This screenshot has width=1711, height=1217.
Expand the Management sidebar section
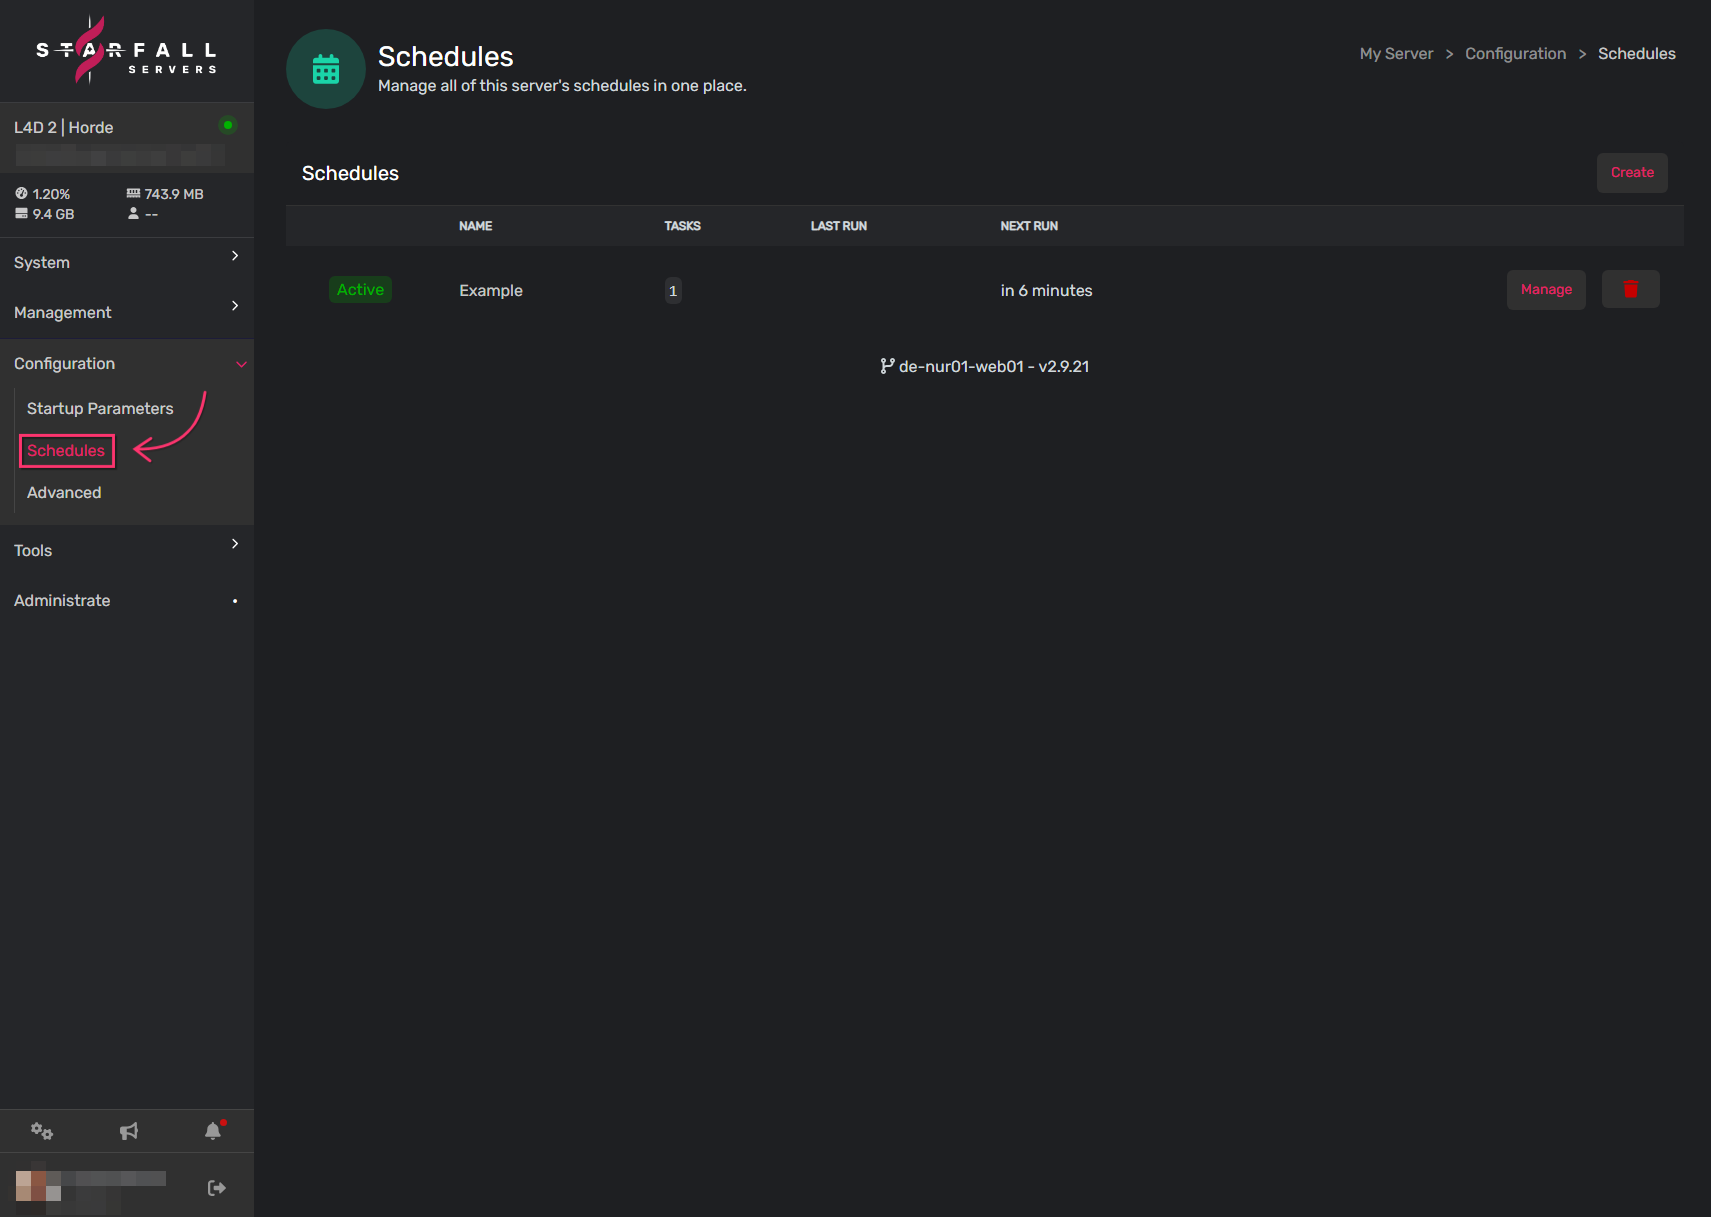pos(127,312)
